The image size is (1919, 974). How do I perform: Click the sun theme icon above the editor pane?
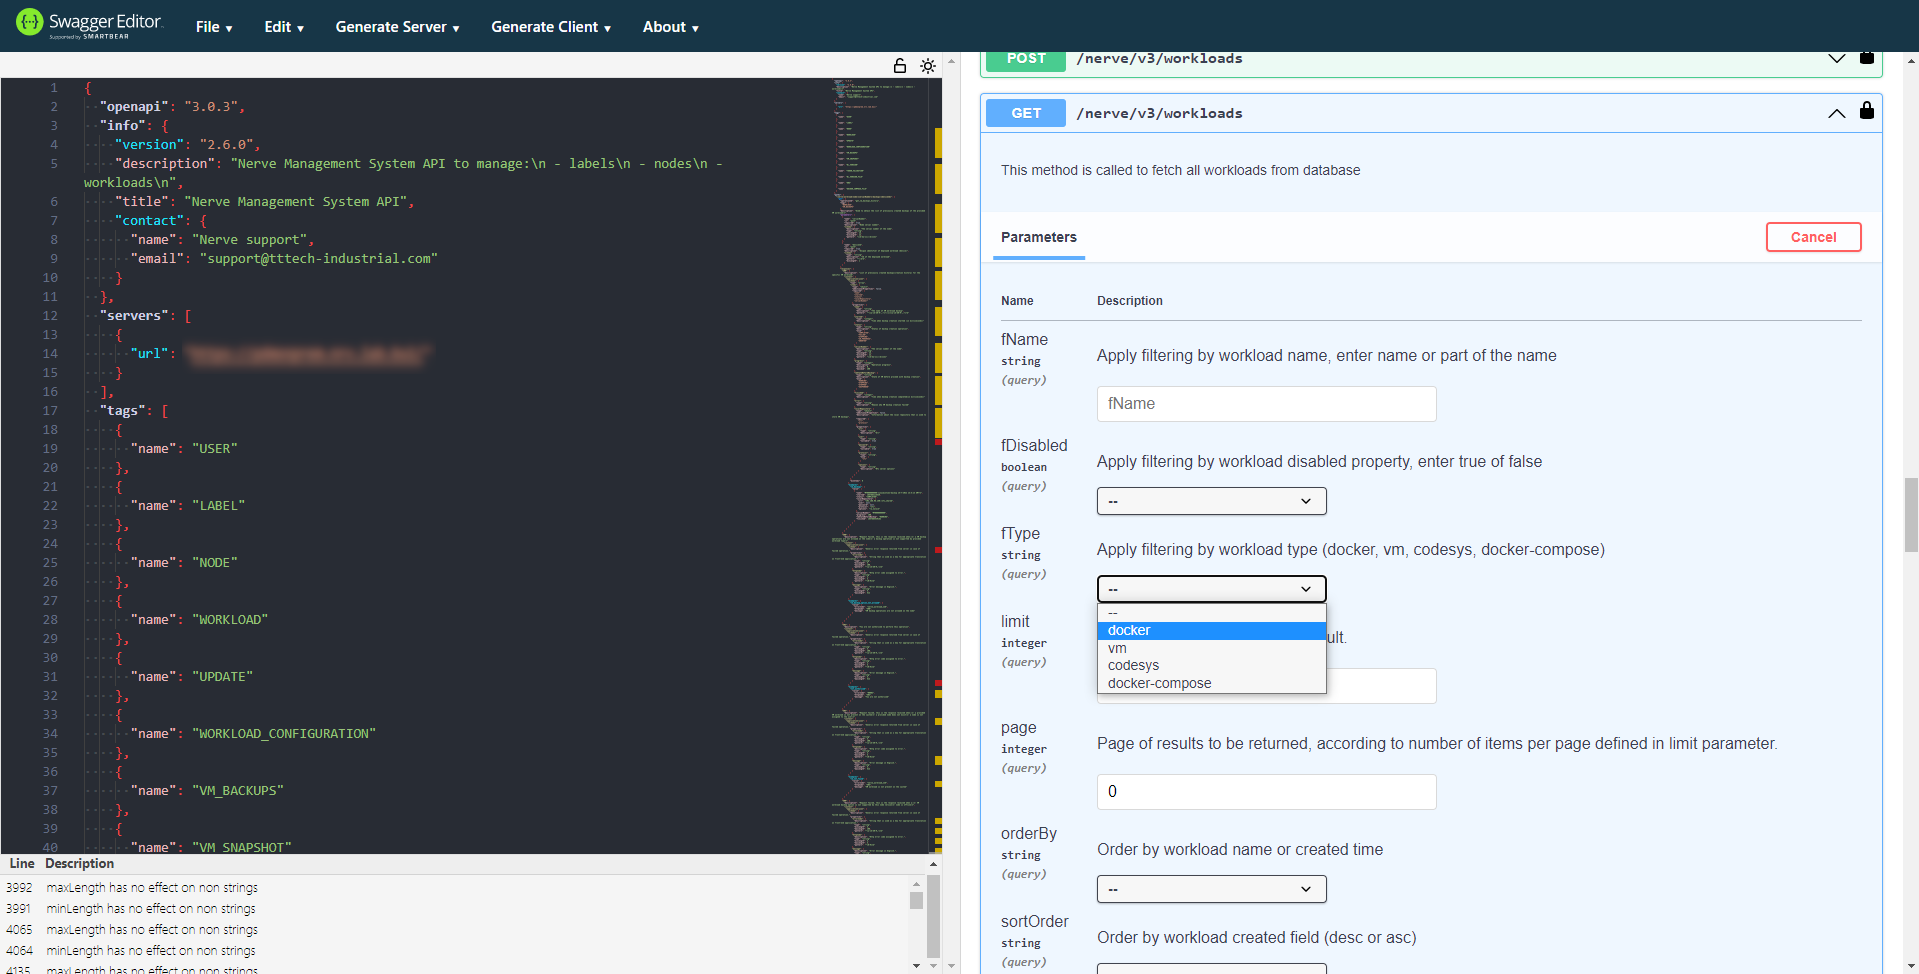pyautogui.click(x=927, y=65)
